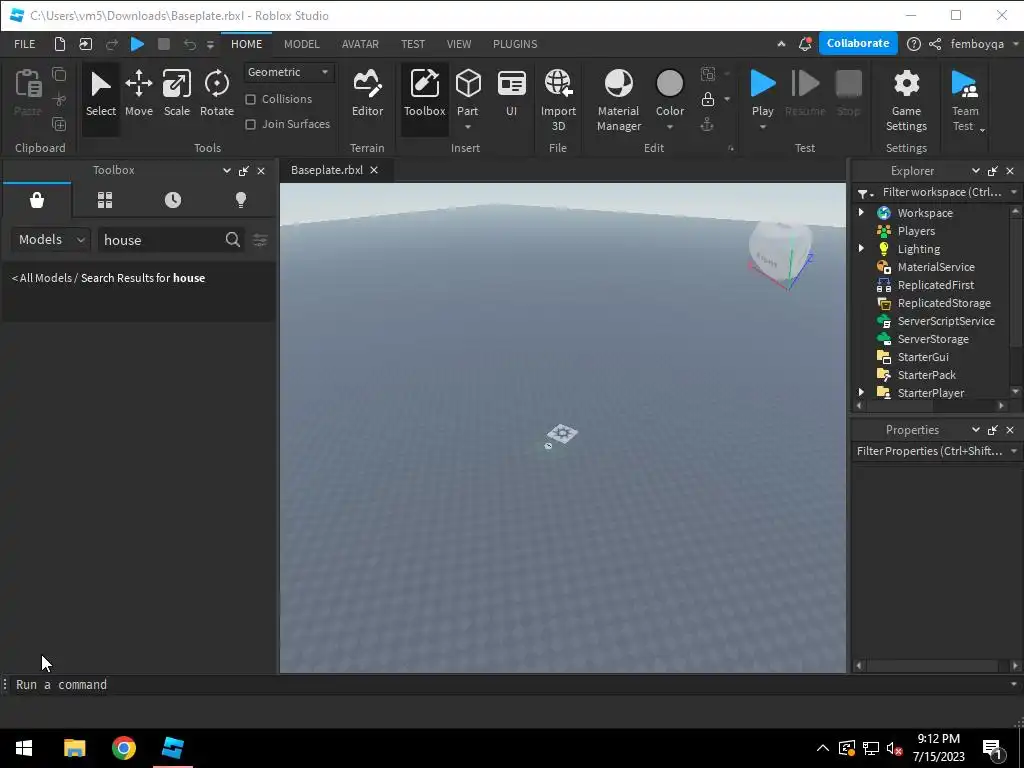The image size is (1024, 768).
Task: Open the Creations lightbulb tab in Toolbox
Action: (x=241, y=200)
